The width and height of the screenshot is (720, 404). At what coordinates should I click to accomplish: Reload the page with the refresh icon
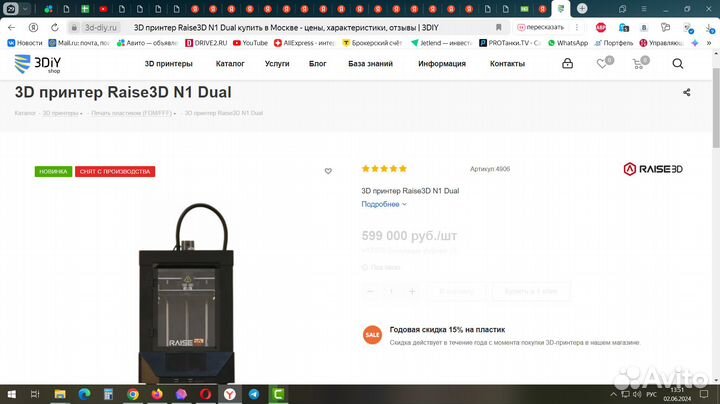click(55, 28)
